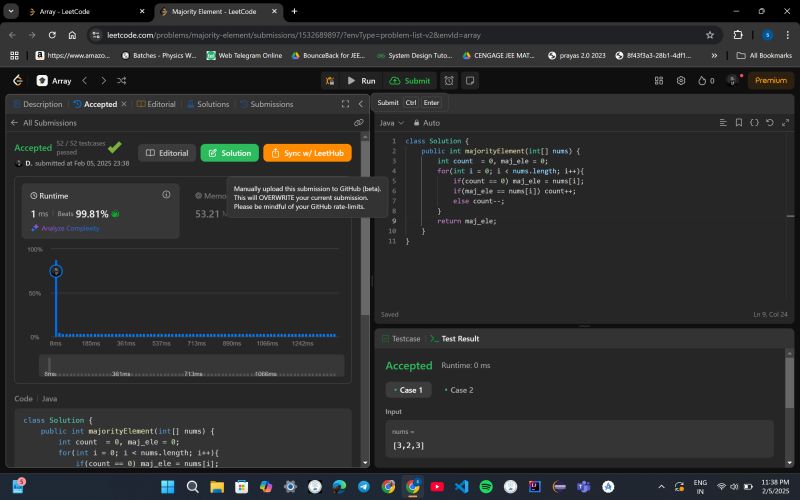Expand the Java language dropdown
Screen dimensions: 800x500
[x=390, y=122]
